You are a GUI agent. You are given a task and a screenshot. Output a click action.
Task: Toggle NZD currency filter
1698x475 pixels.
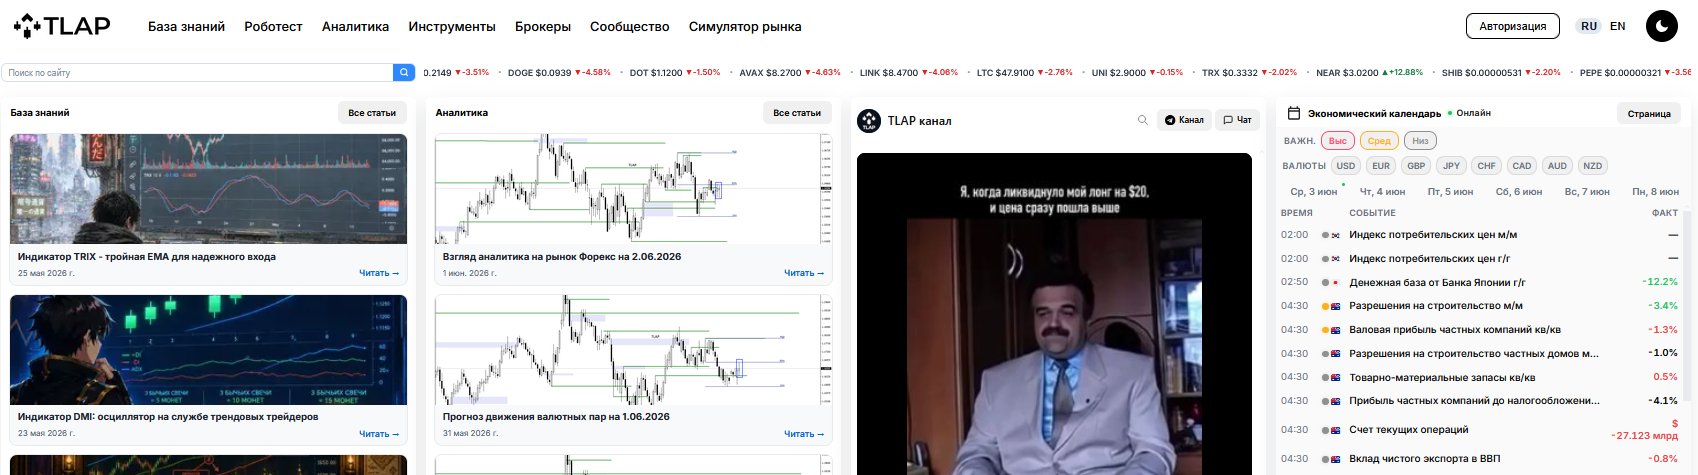point(1593,166)
